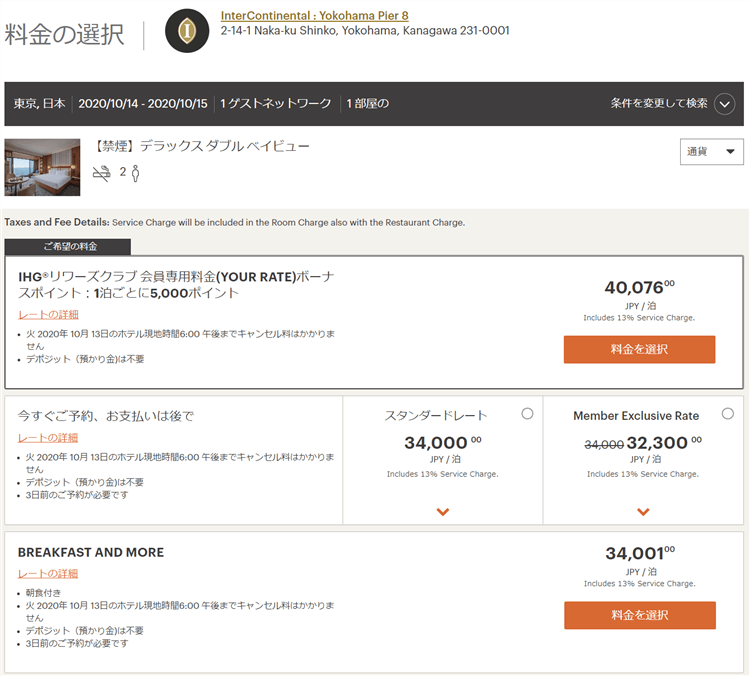Click the BREAKFAST AND MORE rate heading
750x676 pixels.
click(91, 552)
